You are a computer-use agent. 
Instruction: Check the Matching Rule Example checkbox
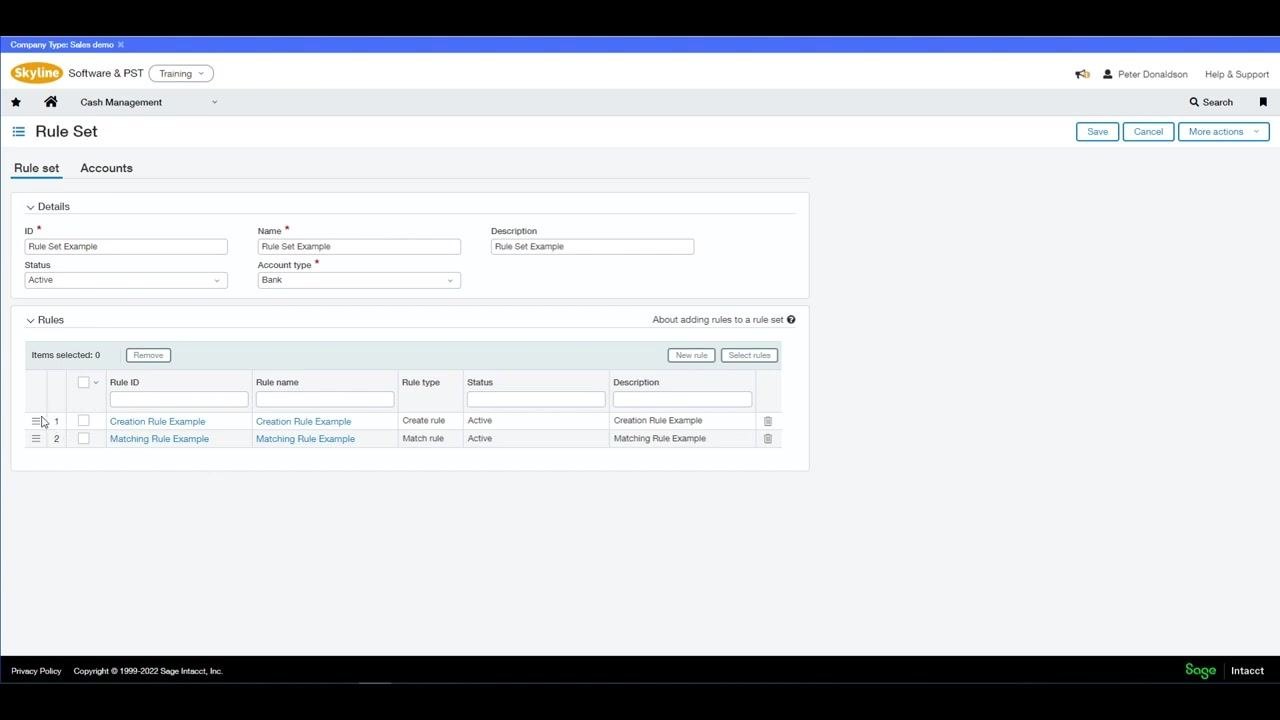pos(83,439)
